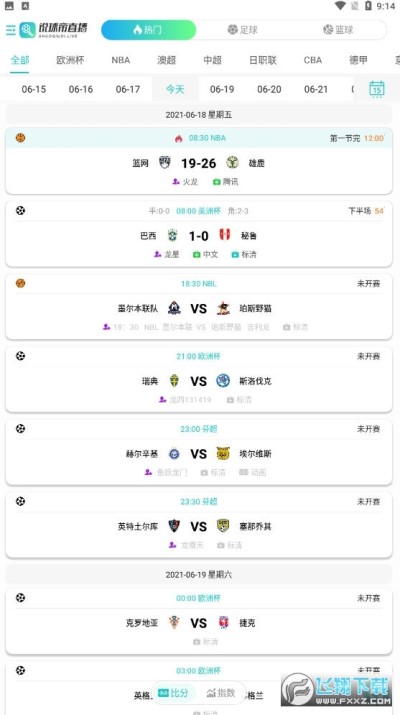Open the 腾讯 stream link for Nets game
400x715 pixels.
click(226, 182)
